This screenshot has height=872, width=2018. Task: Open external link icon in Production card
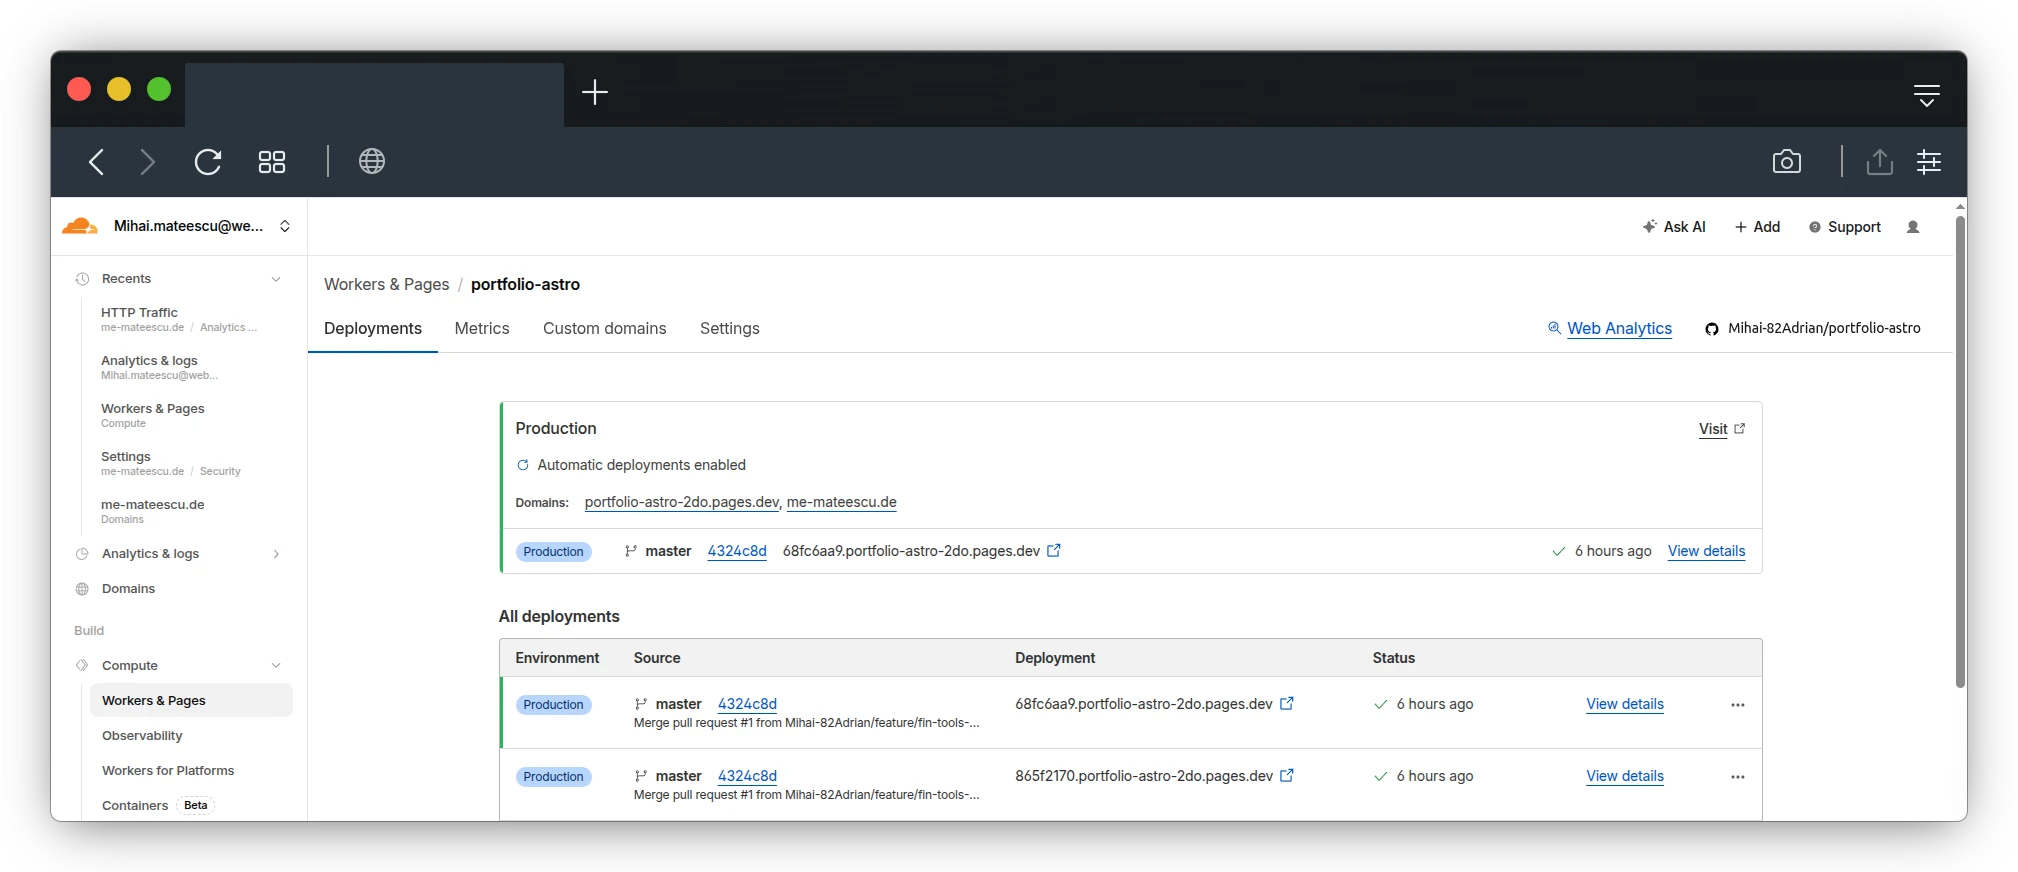(1053, 551)
